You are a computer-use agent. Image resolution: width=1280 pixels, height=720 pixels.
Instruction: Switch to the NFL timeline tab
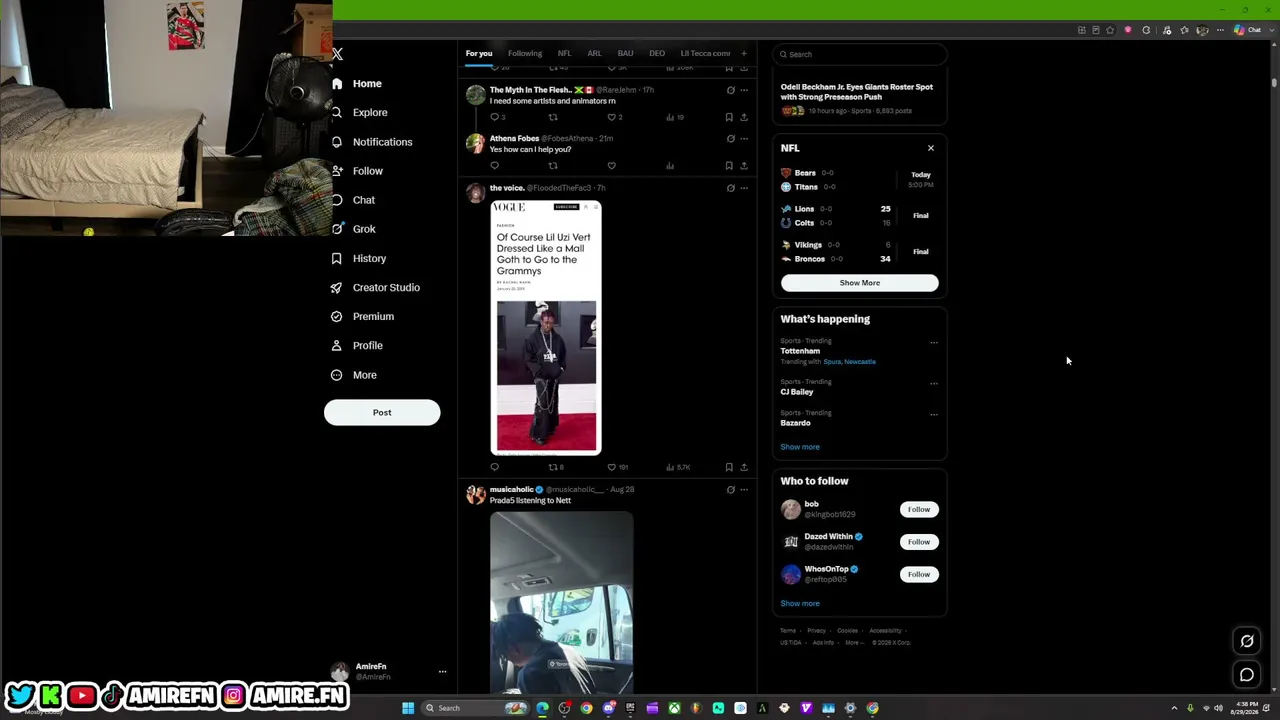coord(565,54)
